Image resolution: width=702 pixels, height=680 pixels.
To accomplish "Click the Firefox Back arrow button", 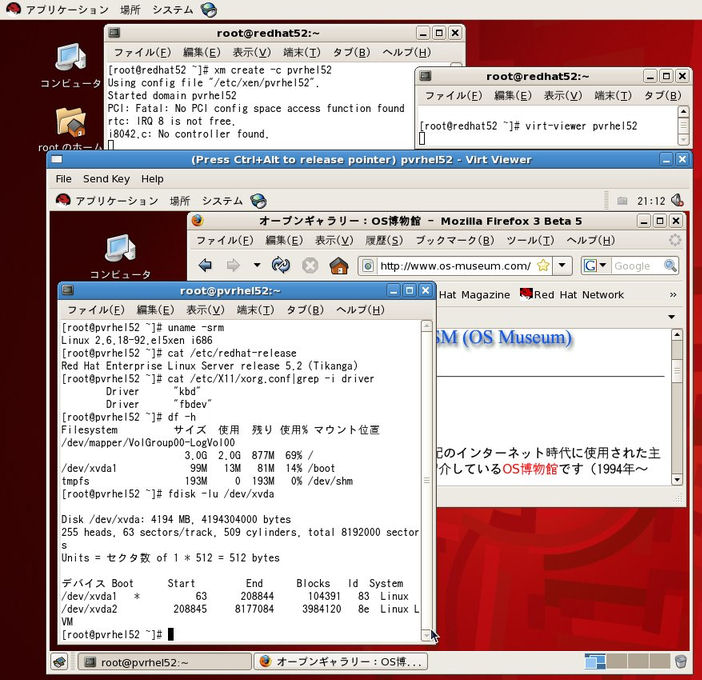I will [205, 265].
